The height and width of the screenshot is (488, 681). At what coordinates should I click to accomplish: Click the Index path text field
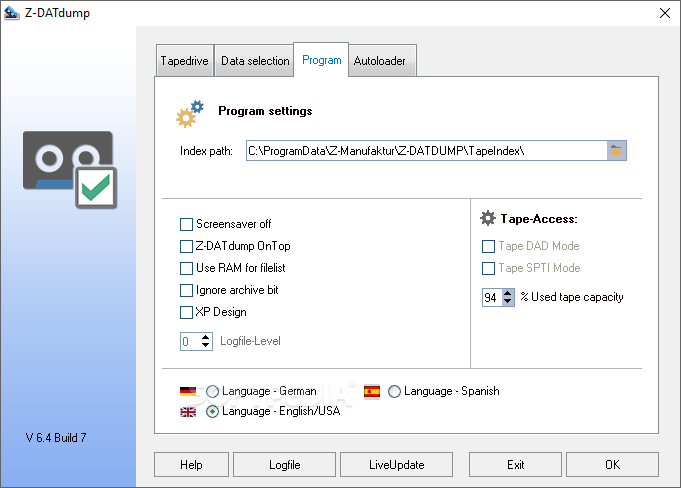click(x=426, y=151)
